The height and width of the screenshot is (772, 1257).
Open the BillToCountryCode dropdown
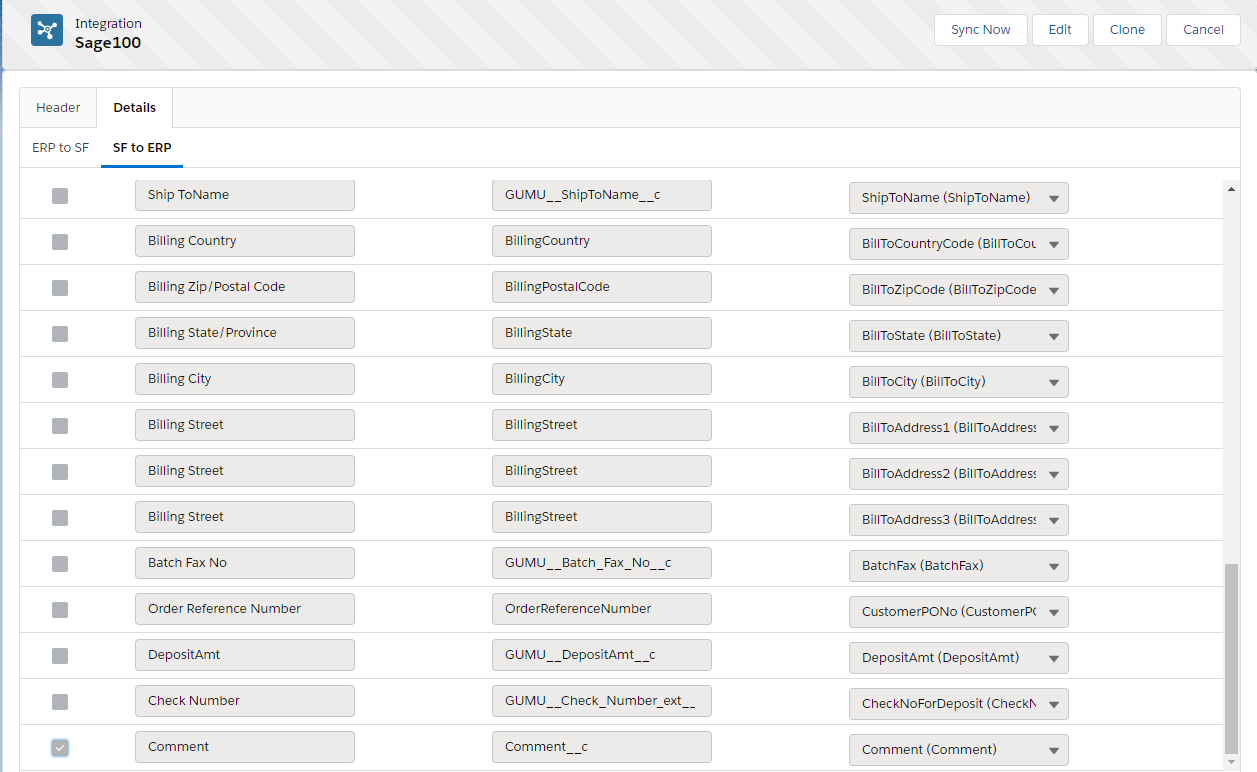click(x=958, y=244)
